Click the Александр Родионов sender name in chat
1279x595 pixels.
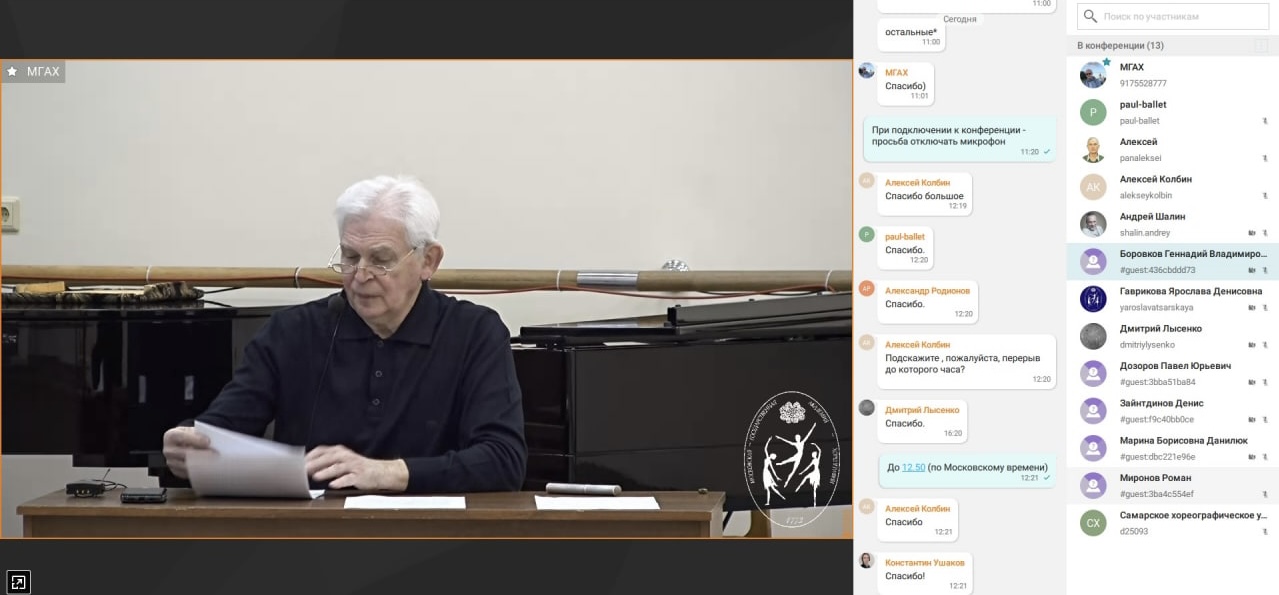[927, 291]
